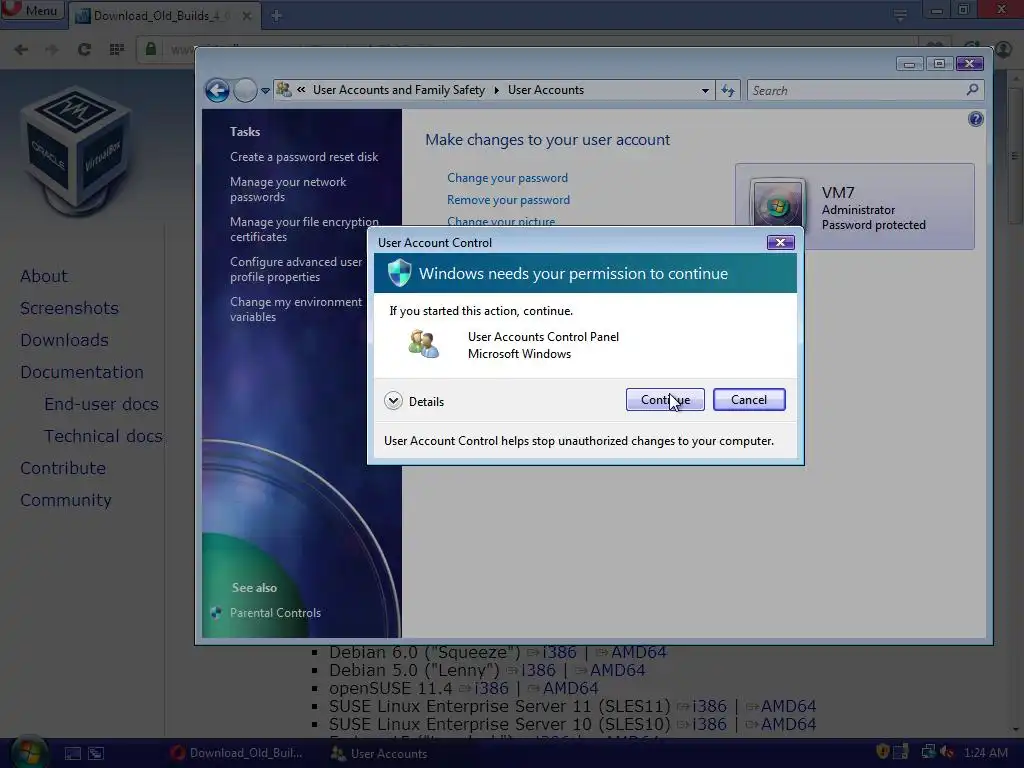Image resolution: width=1024 pixels, height=768 pixels.
Task: Open the address bar history dropdown arrow
Action: [x=705, y=91]
